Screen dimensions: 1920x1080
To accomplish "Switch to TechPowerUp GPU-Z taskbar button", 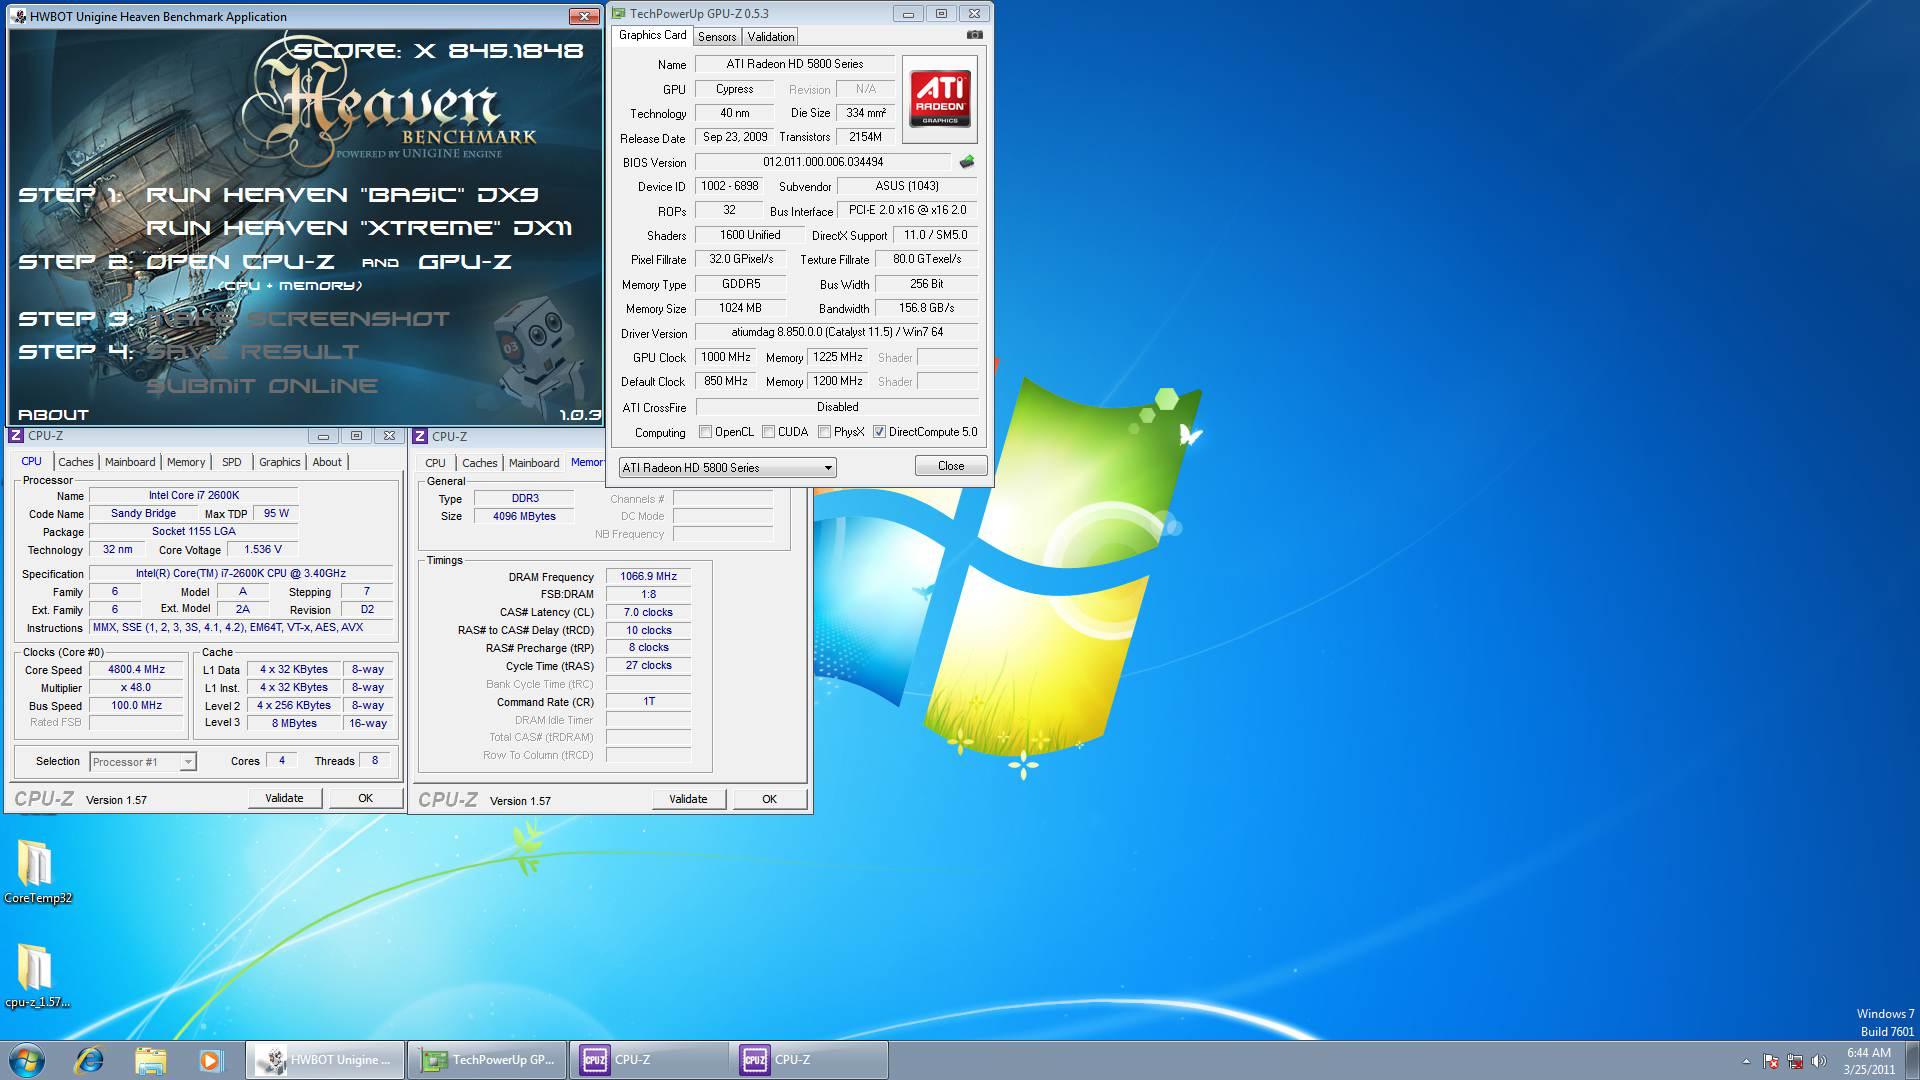I will [487, 1060].
